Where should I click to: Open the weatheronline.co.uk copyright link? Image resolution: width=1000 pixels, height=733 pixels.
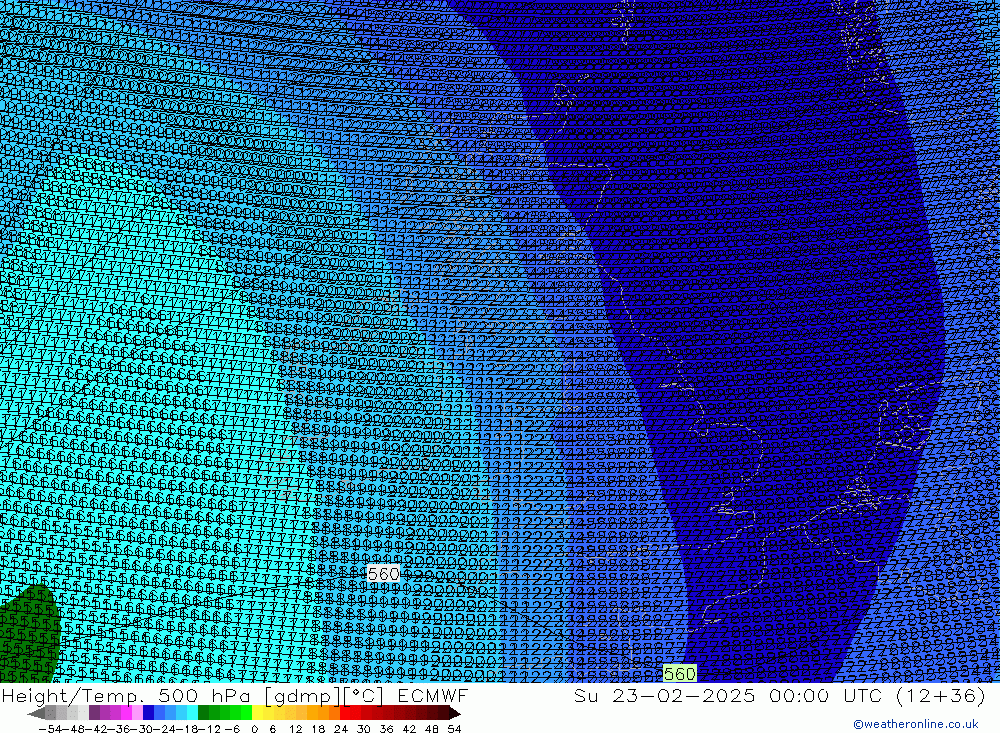pyautogui.click(x=915, y=724)
